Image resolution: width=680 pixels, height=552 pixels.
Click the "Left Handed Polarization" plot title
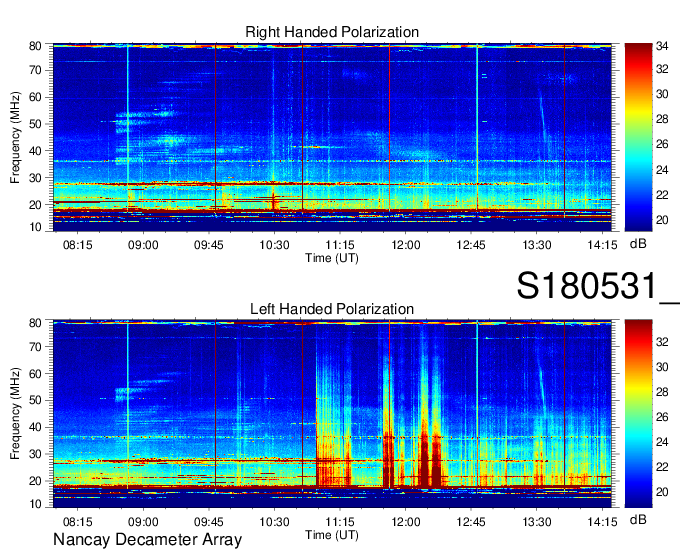332,309
